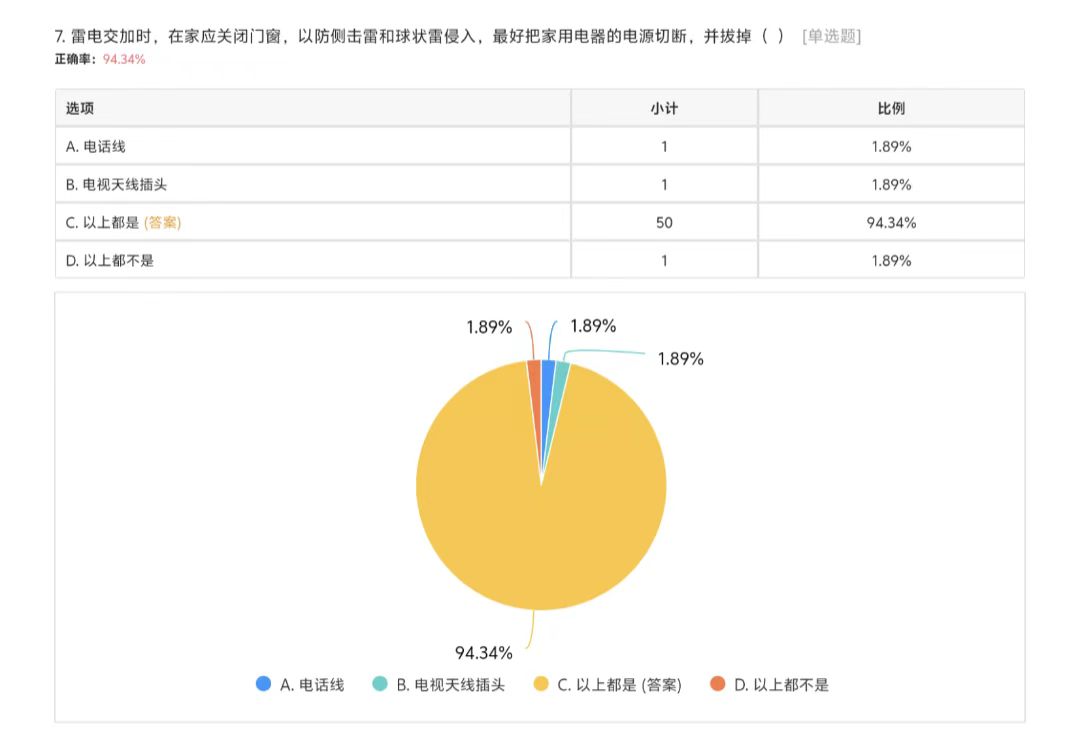Click the yellow legend dot for C. 以上都是
Viewport: 1080px width, 736px height.
coord(541,684)
